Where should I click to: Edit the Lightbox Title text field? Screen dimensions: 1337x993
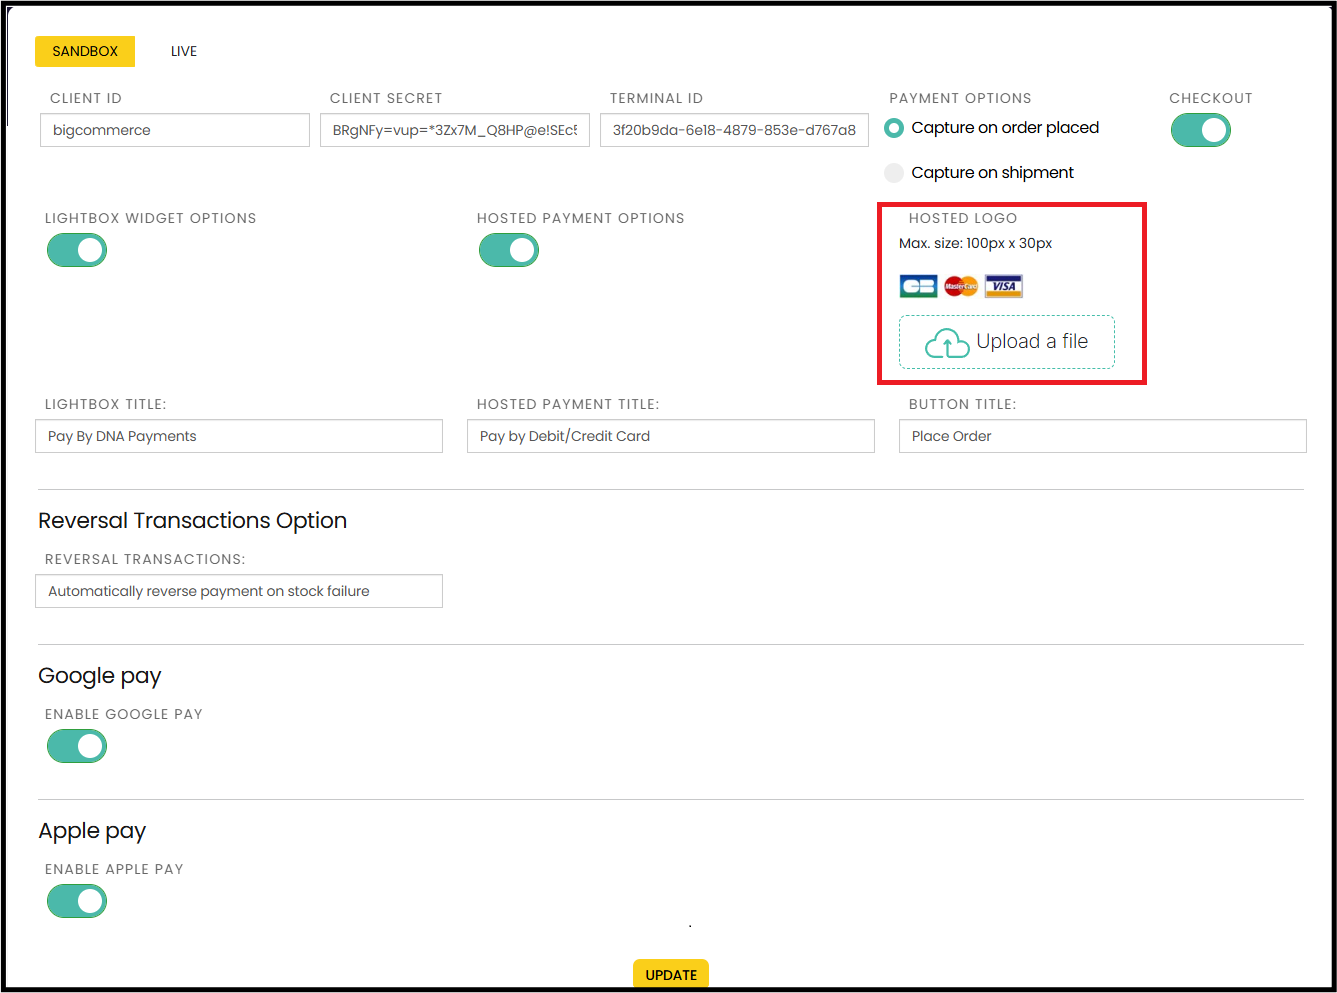(239, 436)
